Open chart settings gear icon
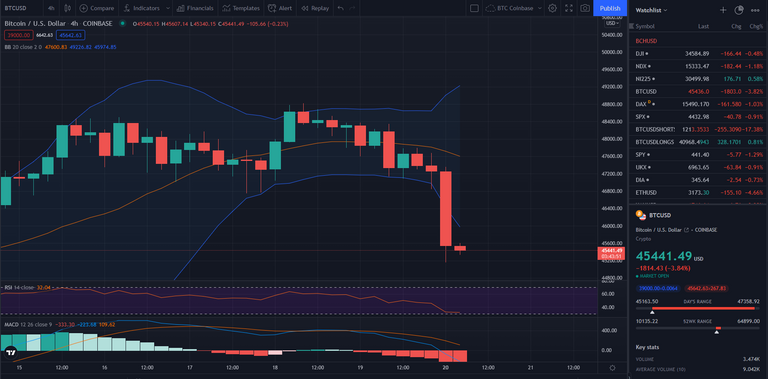The image size is (768, 379). pos(552,8)
